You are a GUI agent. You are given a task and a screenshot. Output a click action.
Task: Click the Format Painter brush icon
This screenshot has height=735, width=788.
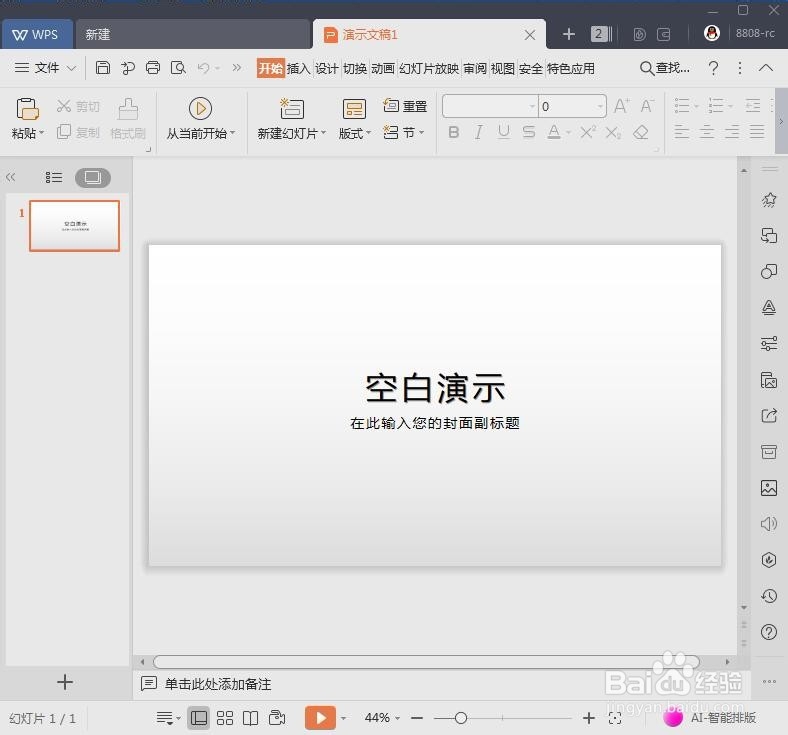(128, 109)
